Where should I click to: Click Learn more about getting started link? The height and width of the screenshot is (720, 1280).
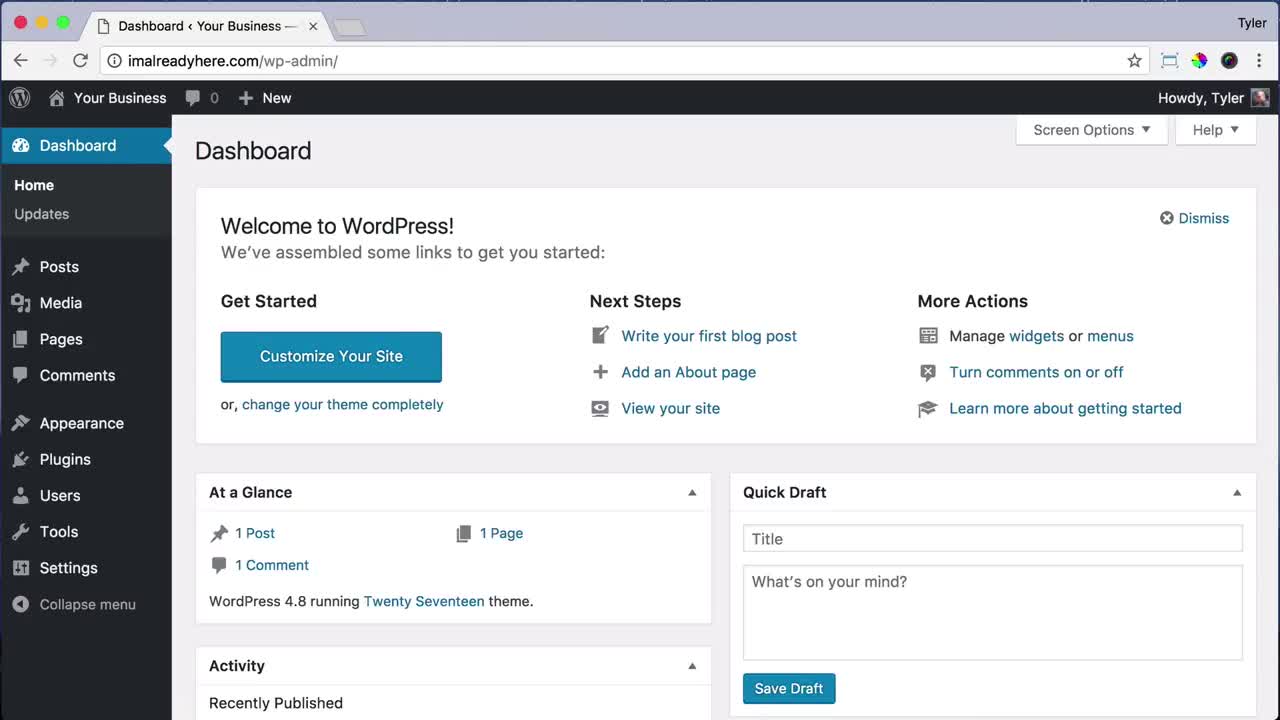click(1065, 408)
